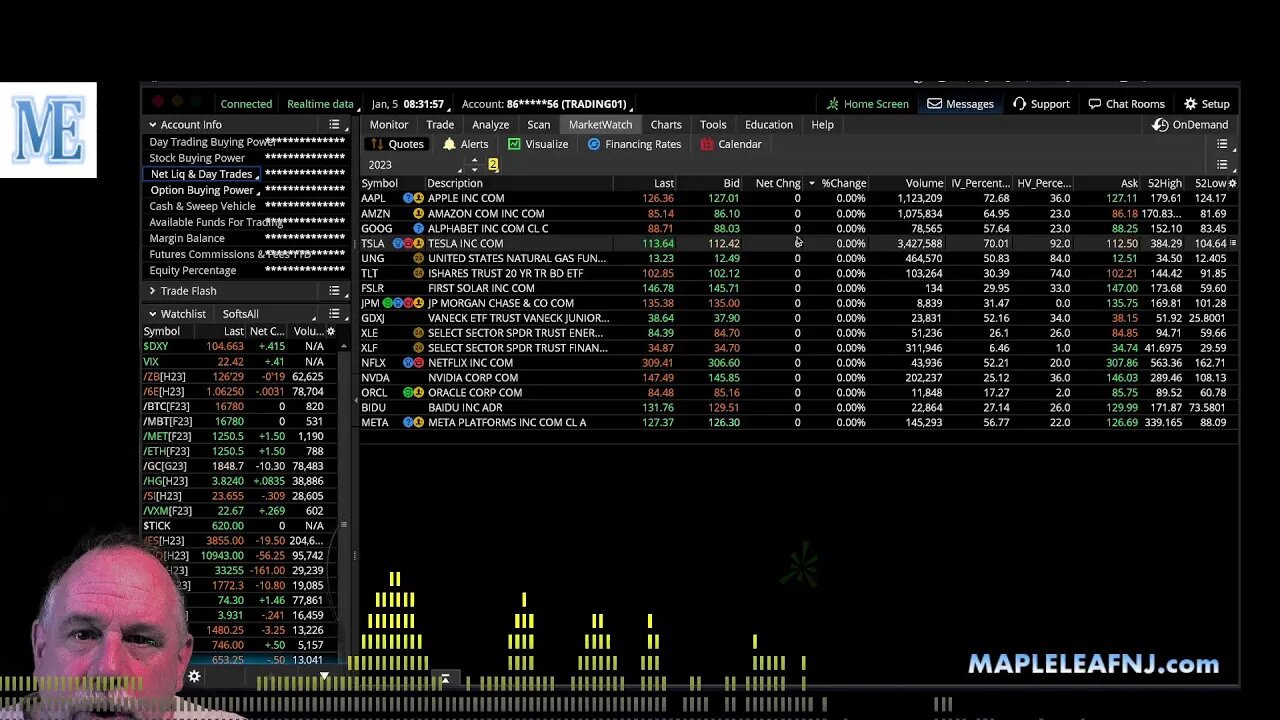
Task: Open bottom-left sidebar gear settings
Action: coord(194,677)
